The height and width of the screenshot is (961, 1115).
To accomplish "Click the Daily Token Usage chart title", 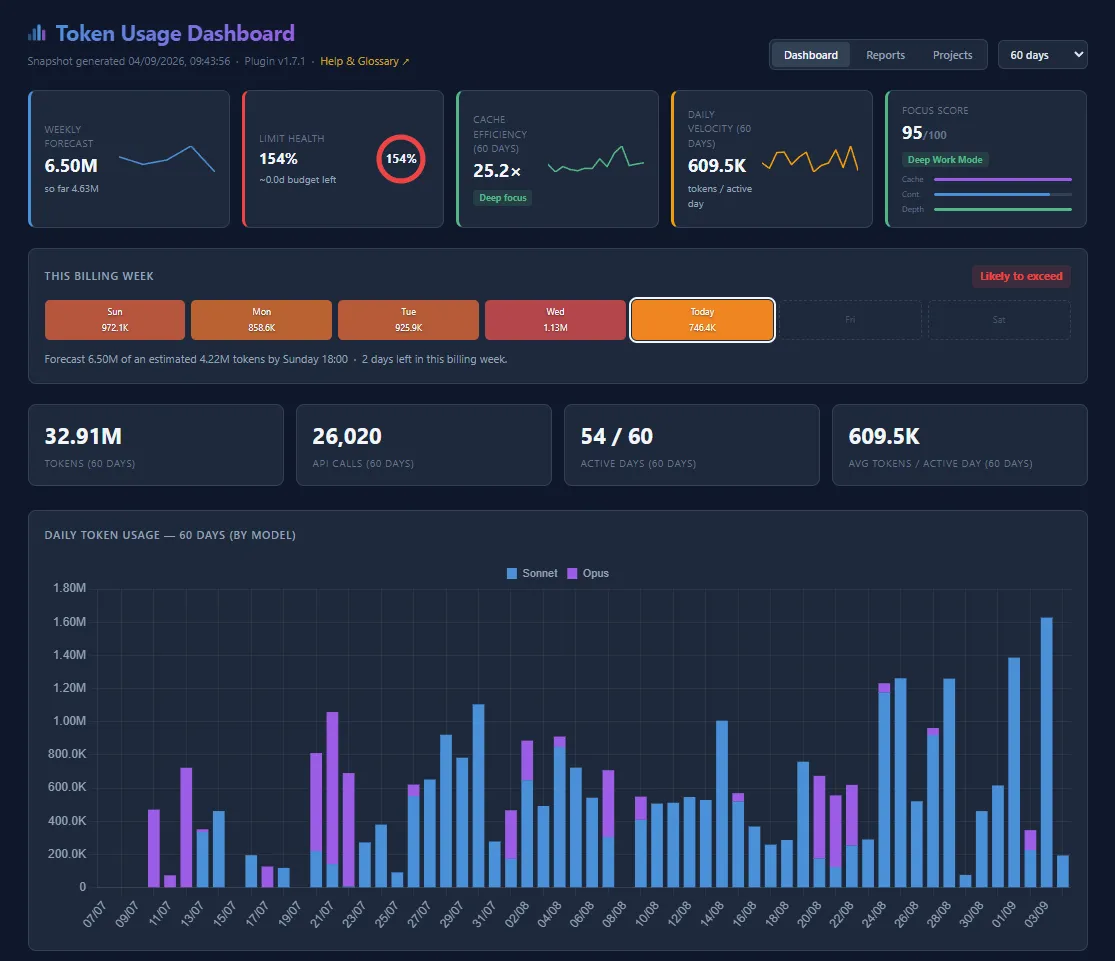I will tap(170, 535).
